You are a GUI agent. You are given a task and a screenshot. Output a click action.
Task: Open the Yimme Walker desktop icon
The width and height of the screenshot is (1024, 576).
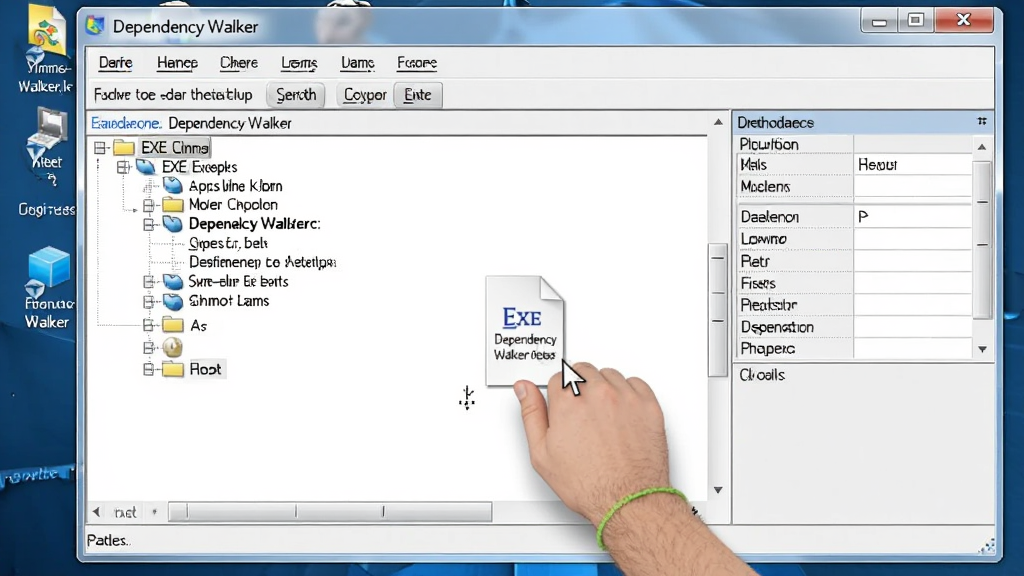click(x=46, y=50)
